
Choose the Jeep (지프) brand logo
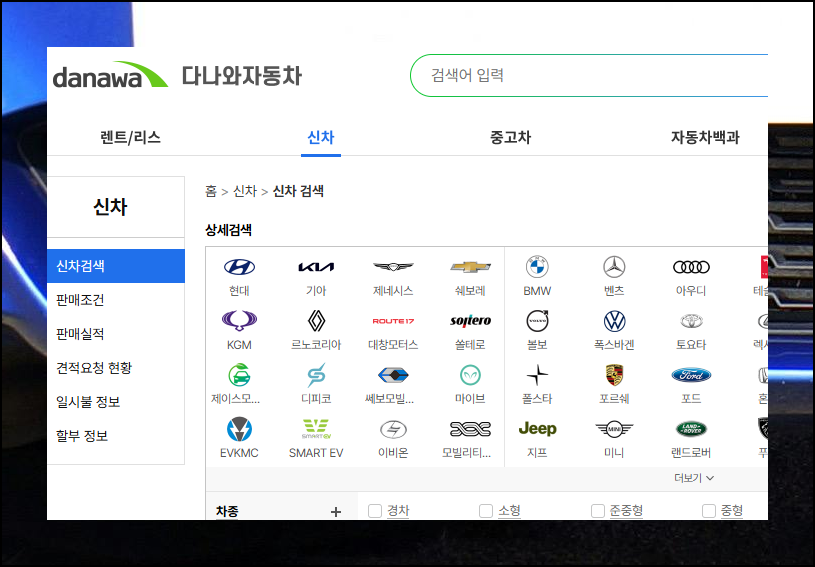point(537,429)
